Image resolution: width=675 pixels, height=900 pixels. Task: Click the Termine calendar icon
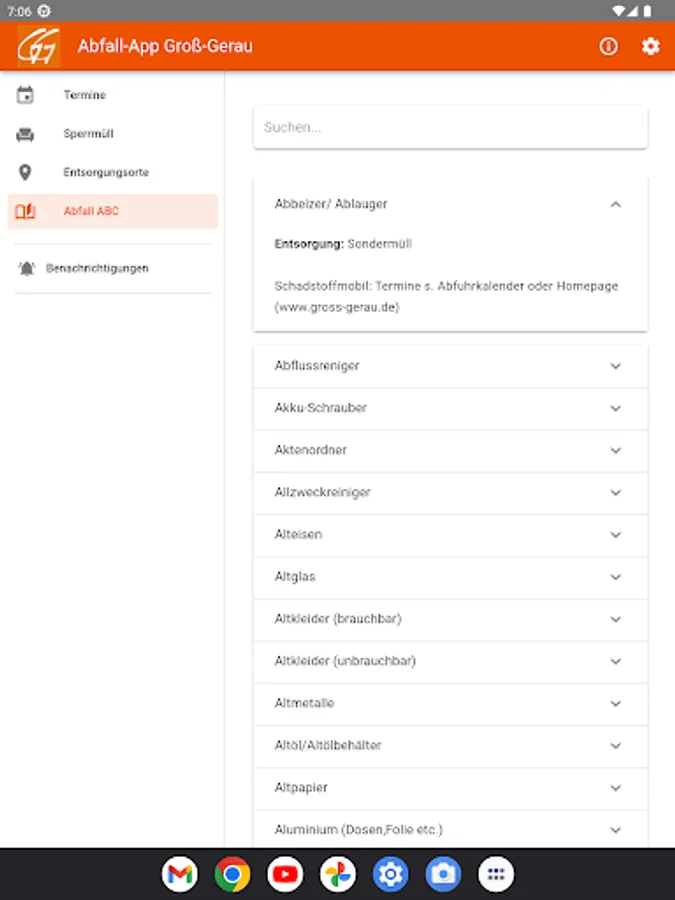pos(26,95)
